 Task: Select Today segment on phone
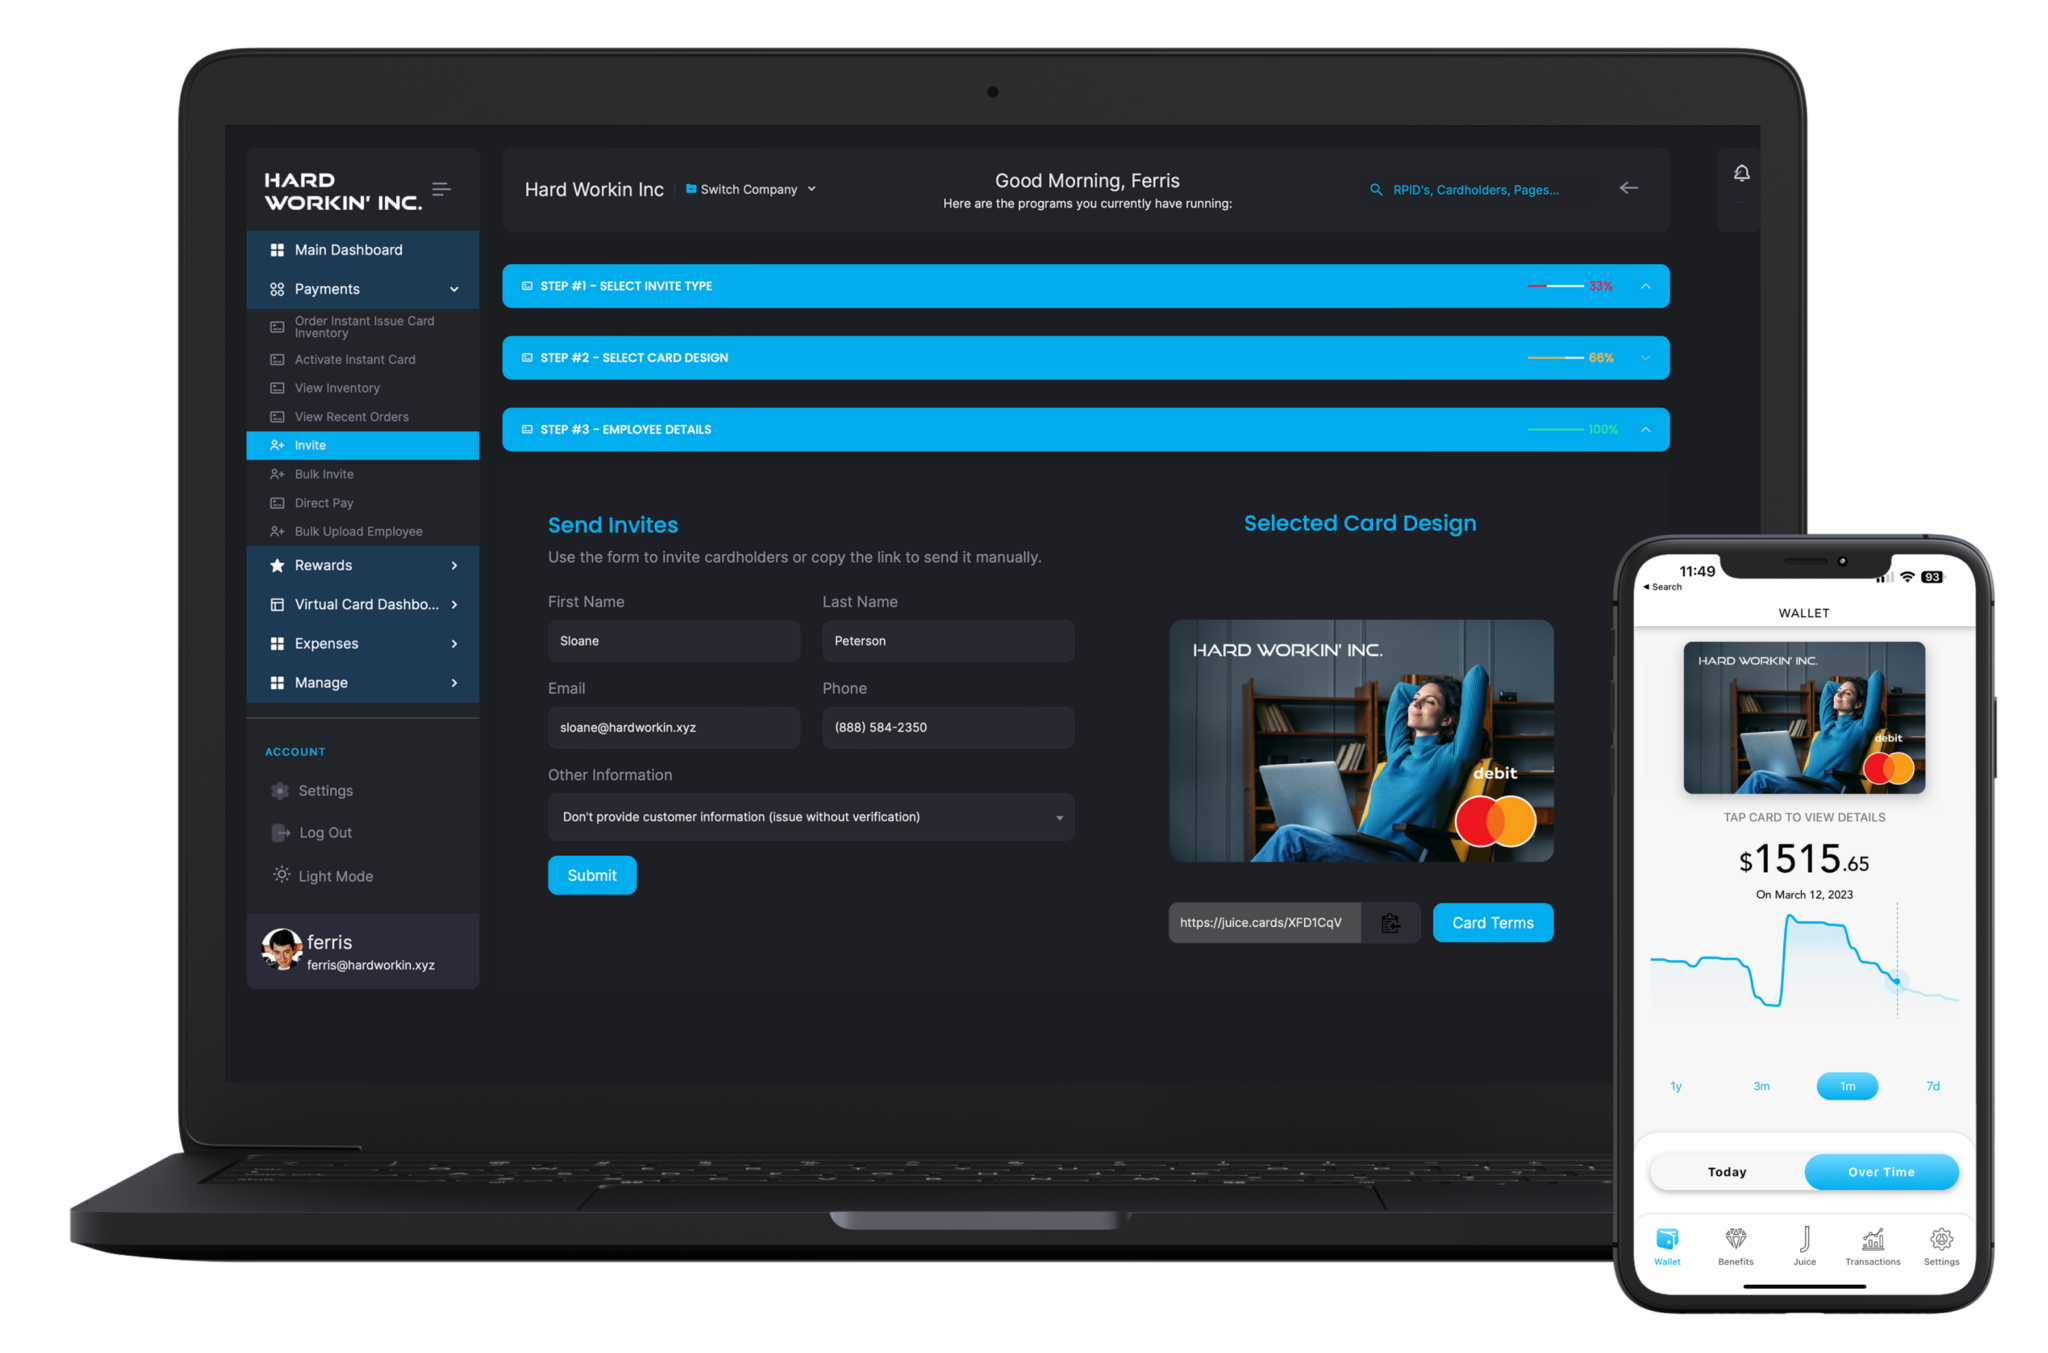coord(1727,1172)
